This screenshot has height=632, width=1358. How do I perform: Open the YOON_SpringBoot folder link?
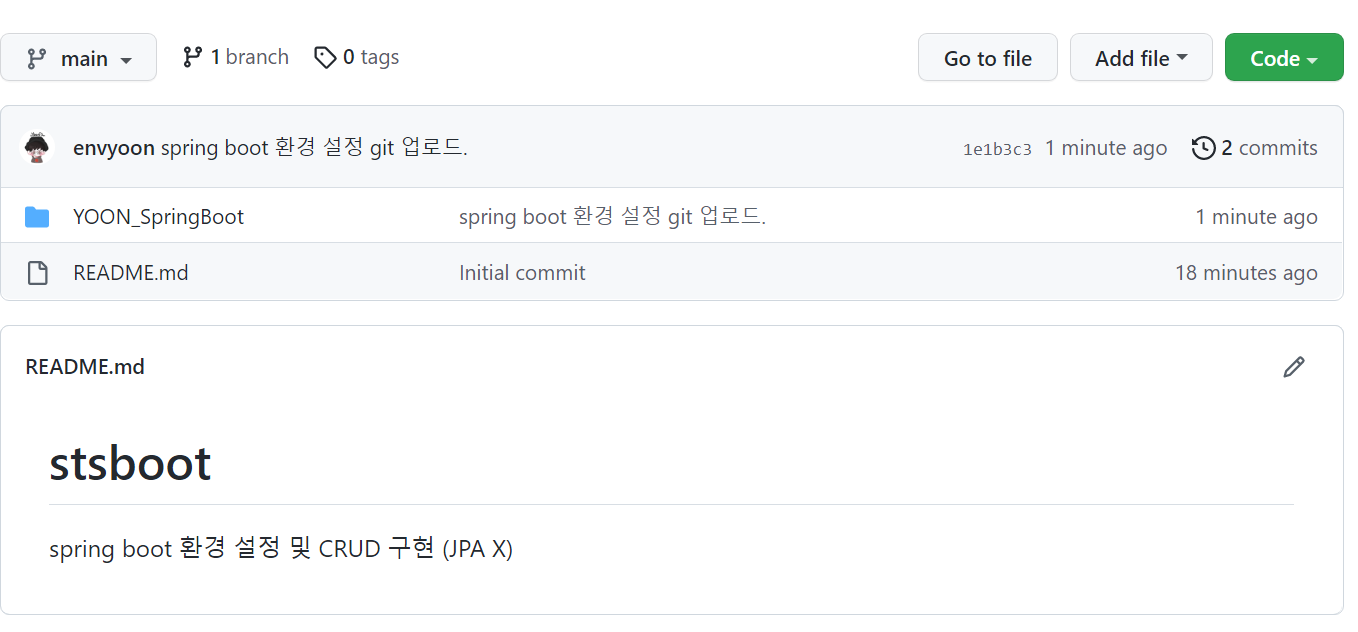[158, 216]
